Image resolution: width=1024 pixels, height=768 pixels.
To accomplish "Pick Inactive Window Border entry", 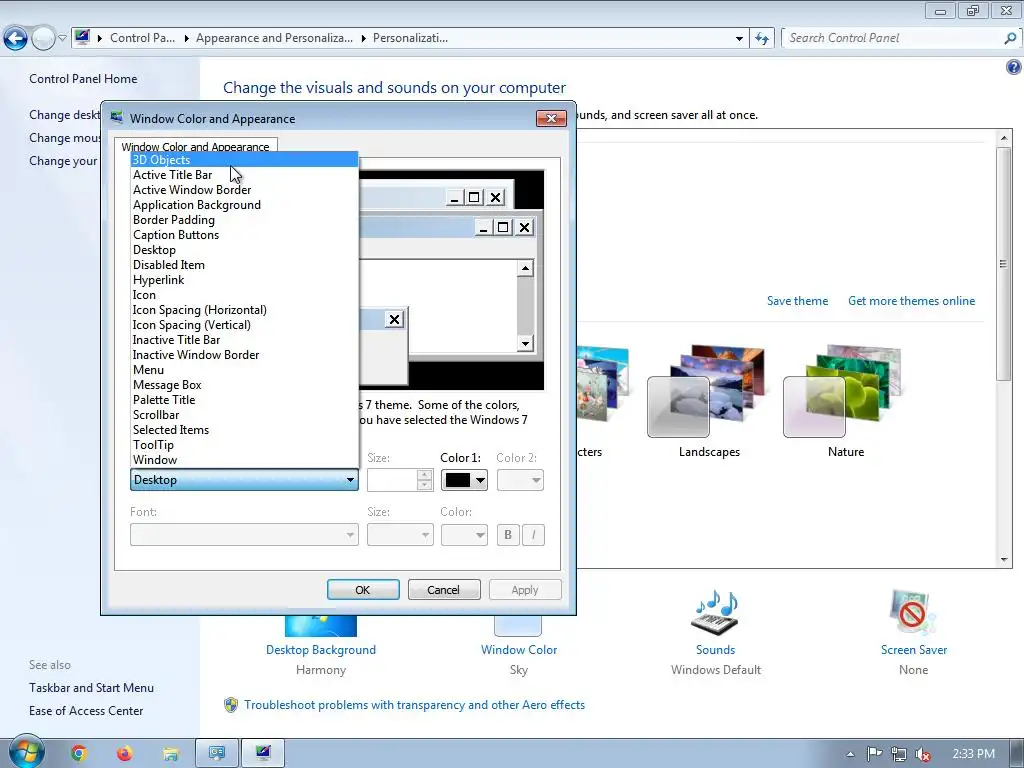I will click(244, 355).
